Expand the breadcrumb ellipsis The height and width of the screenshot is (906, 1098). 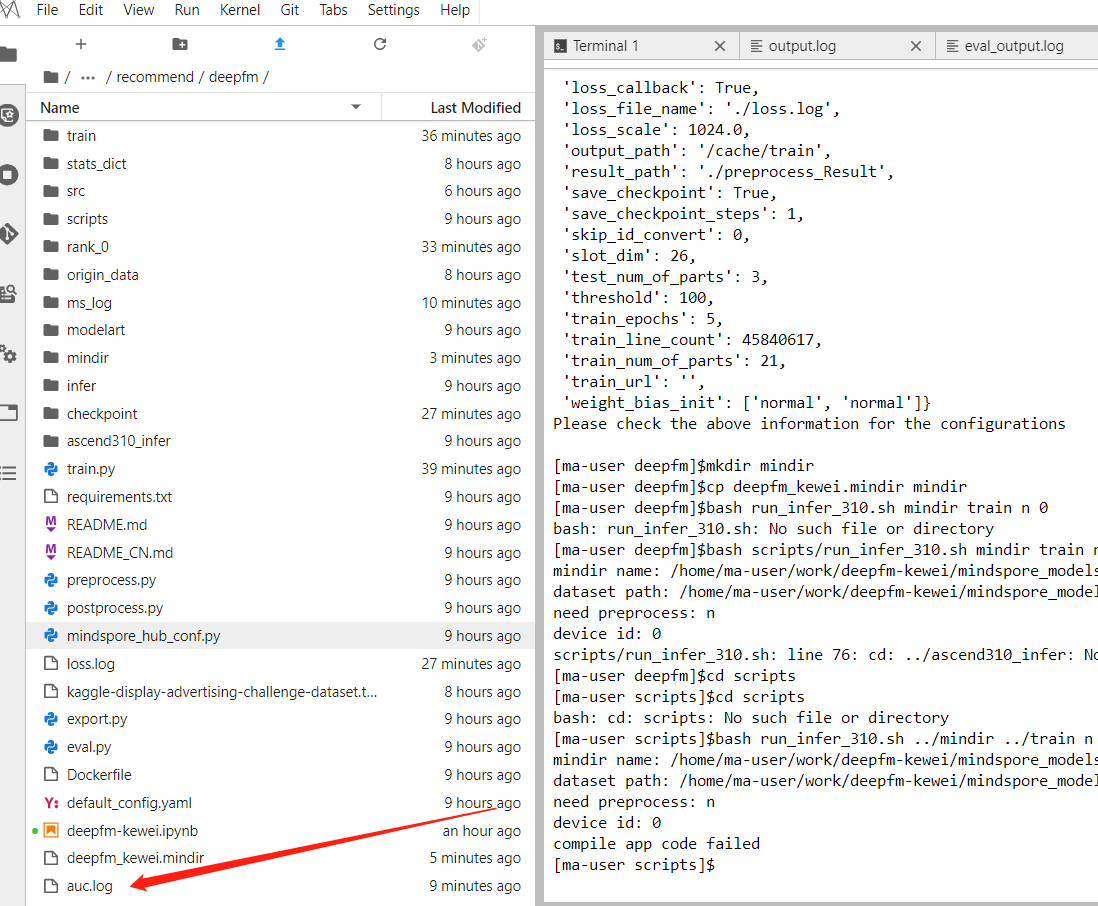click(x=88, y=78)
